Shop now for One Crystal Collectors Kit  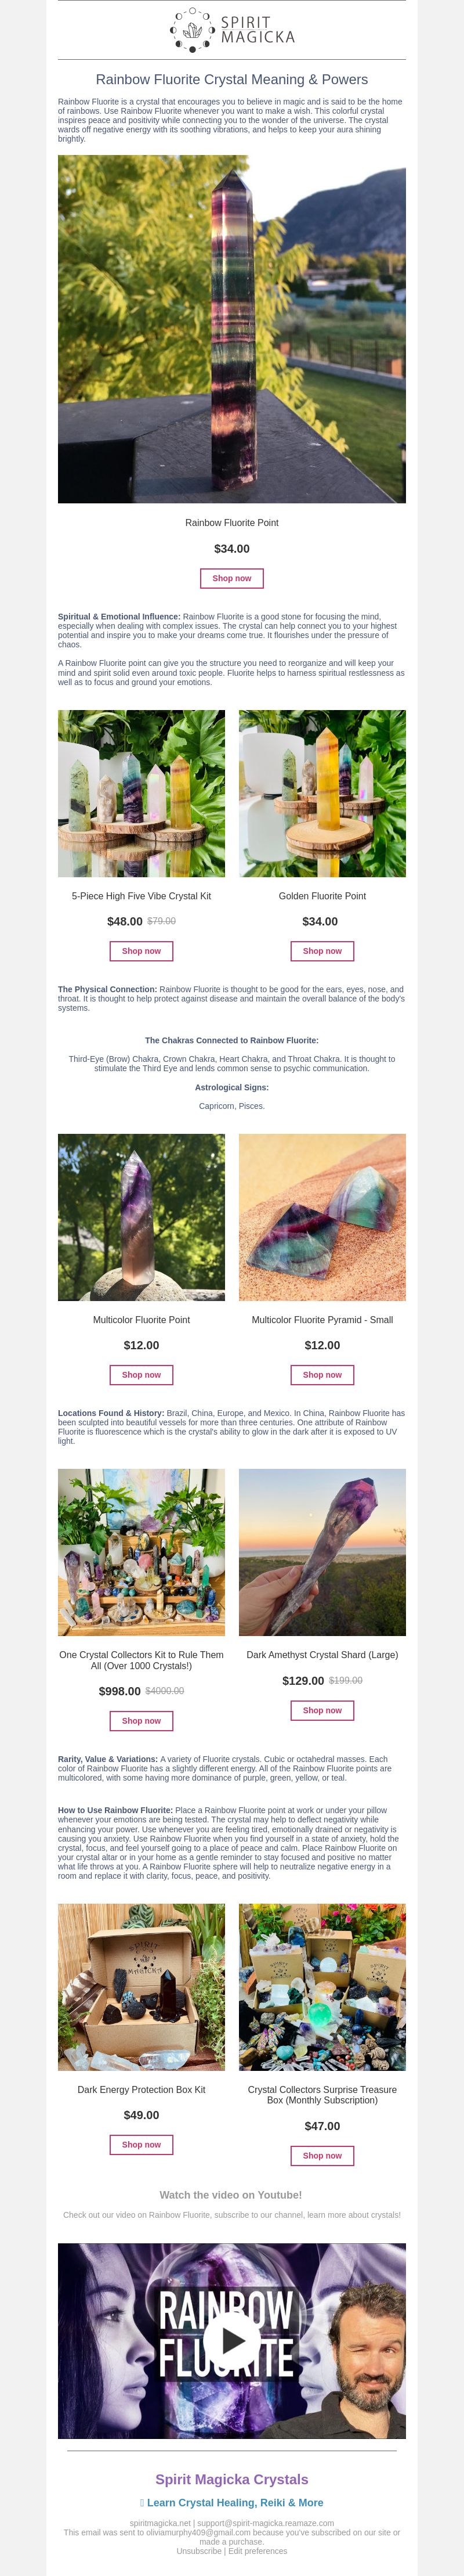[141, 1721]
